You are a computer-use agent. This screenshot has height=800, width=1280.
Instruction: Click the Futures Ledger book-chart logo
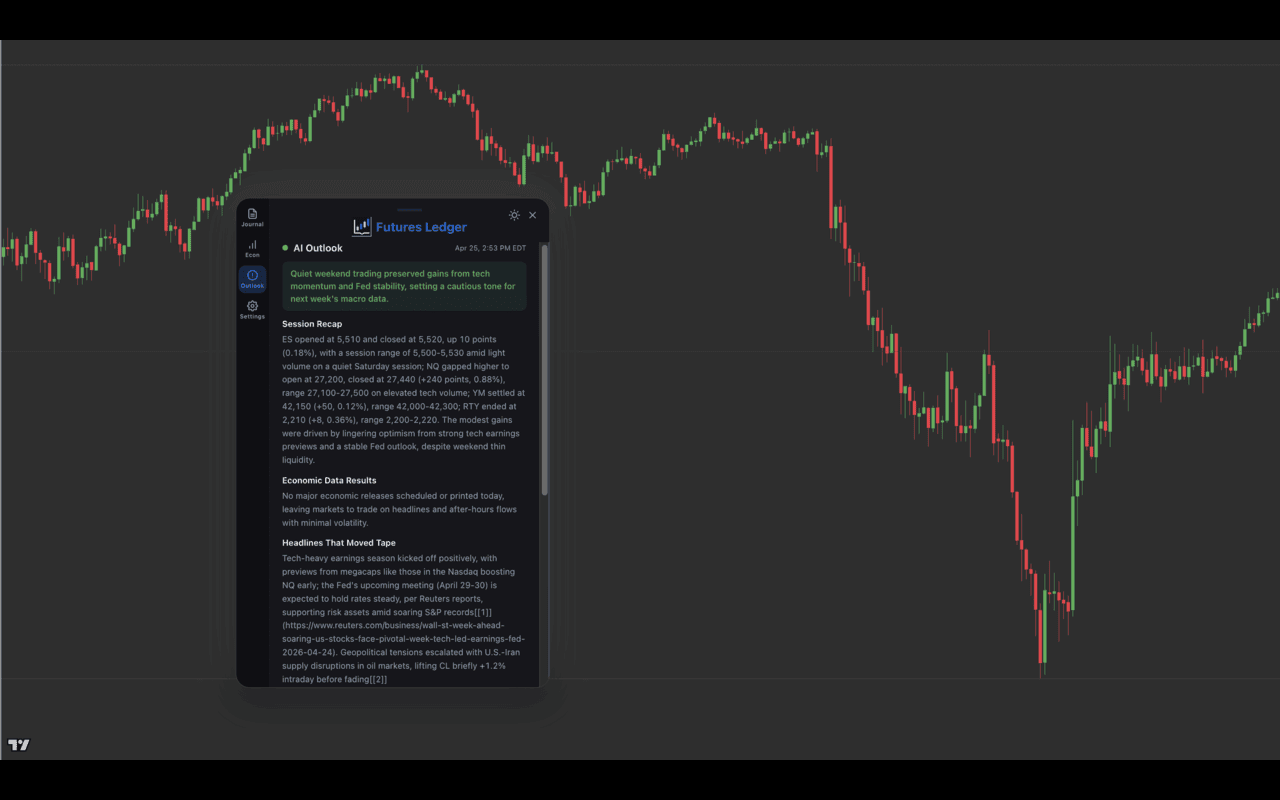click(x=362, y=227)
